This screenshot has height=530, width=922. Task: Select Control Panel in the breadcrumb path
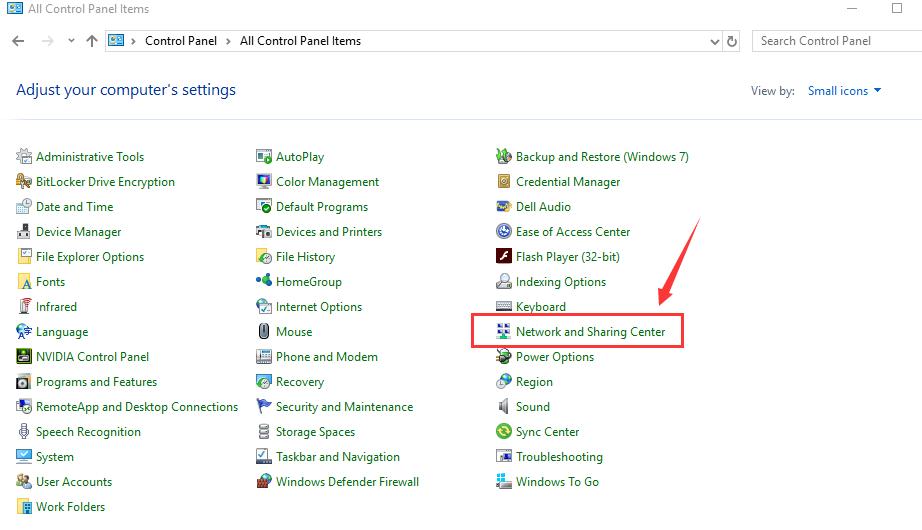181,41
